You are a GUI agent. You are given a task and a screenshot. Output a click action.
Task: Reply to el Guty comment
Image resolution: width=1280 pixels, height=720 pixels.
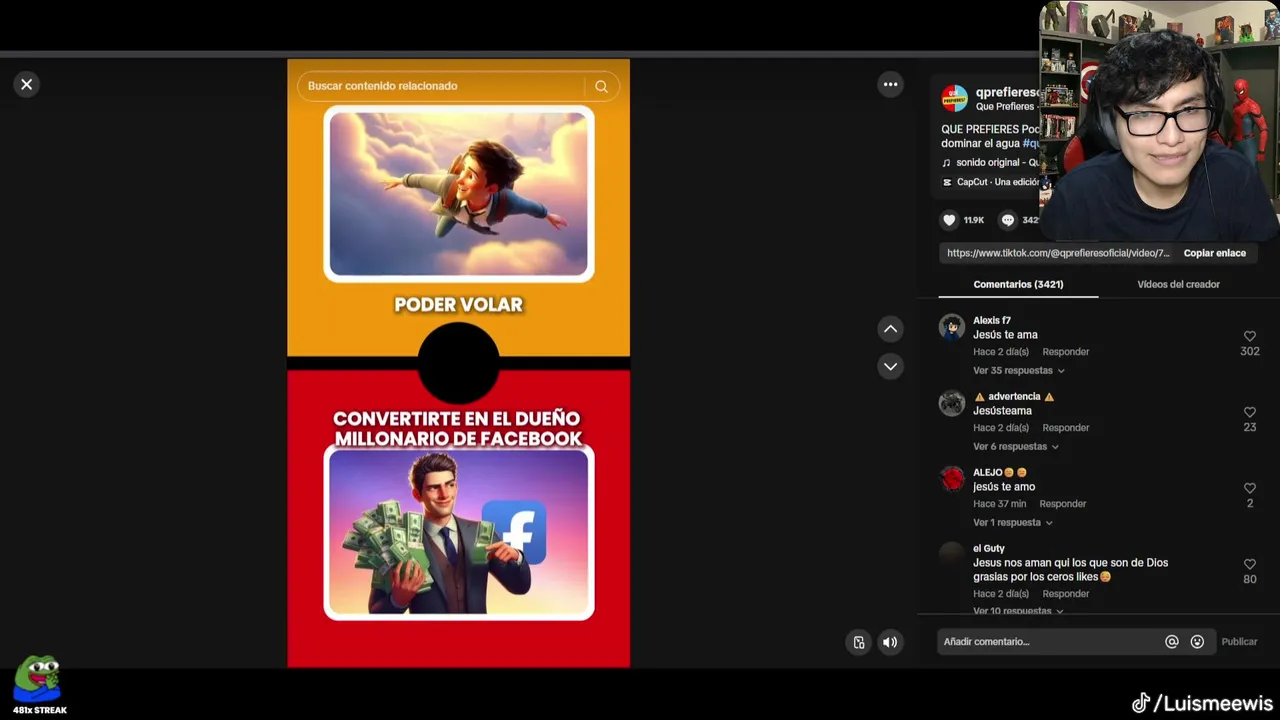(x=1065, y=594)
